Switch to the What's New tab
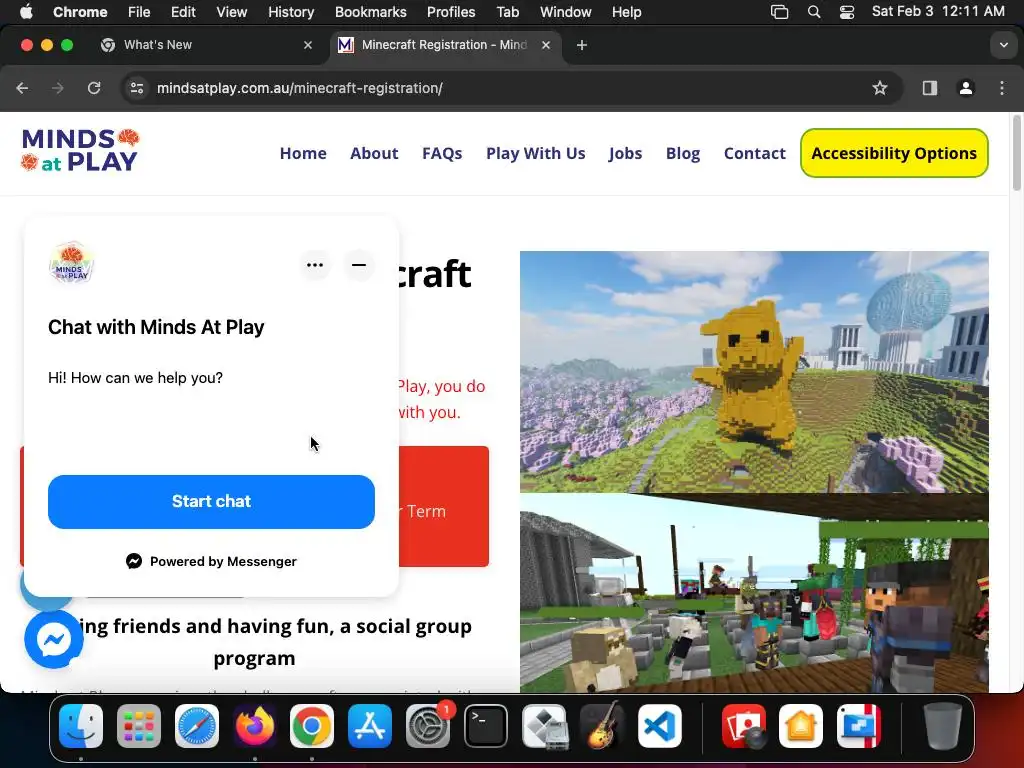 click(208, 45)
